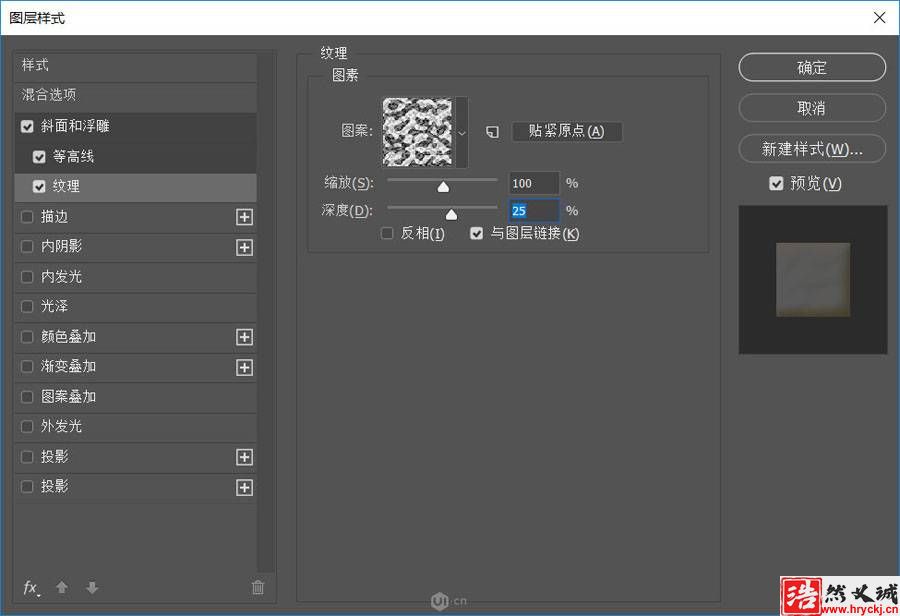Click the style preview thumbnail
Image resolution: width=900 pixels, height=616 pixels.
(x=813, y=280)
